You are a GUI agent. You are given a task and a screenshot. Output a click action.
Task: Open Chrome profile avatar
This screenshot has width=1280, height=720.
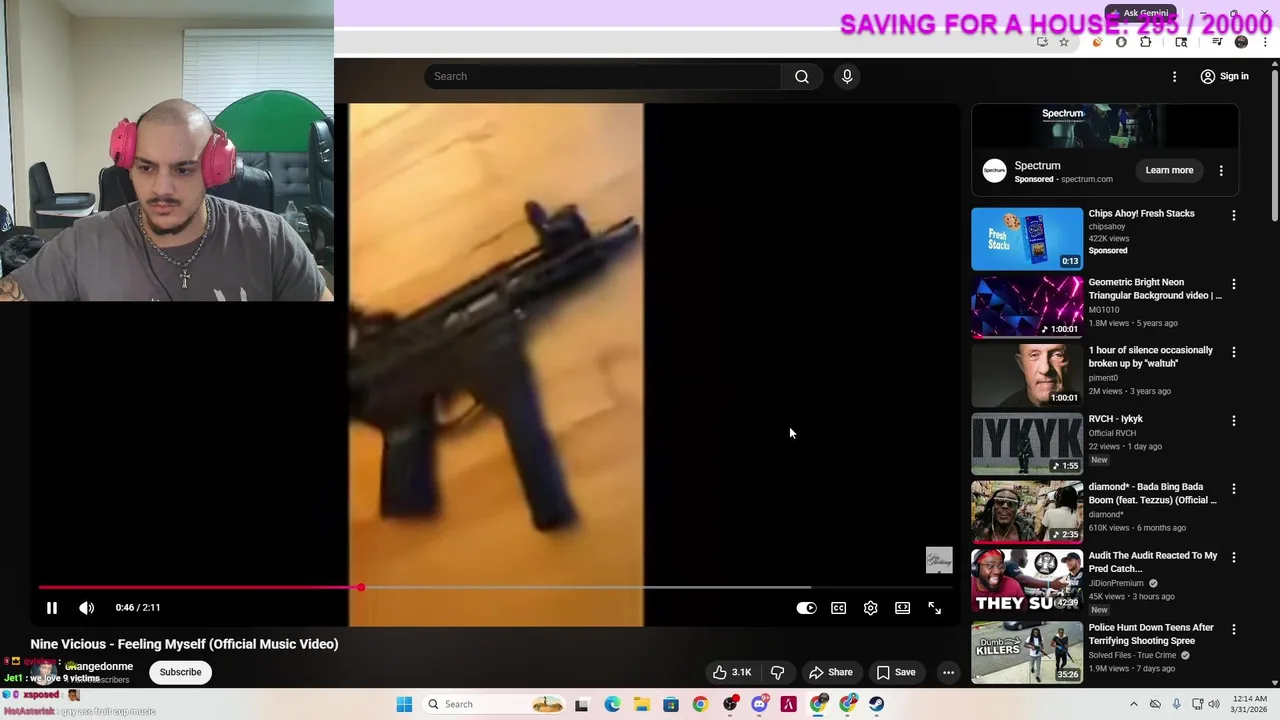1241,42
